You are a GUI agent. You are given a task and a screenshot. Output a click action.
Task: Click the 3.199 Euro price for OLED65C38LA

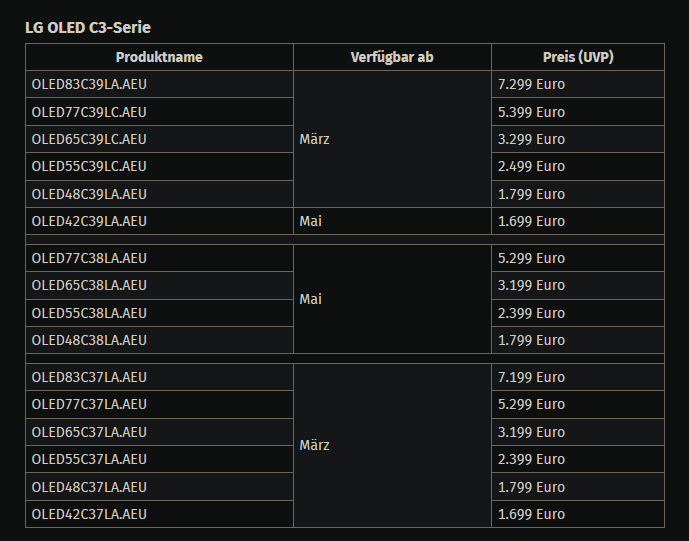pos(578,286)
